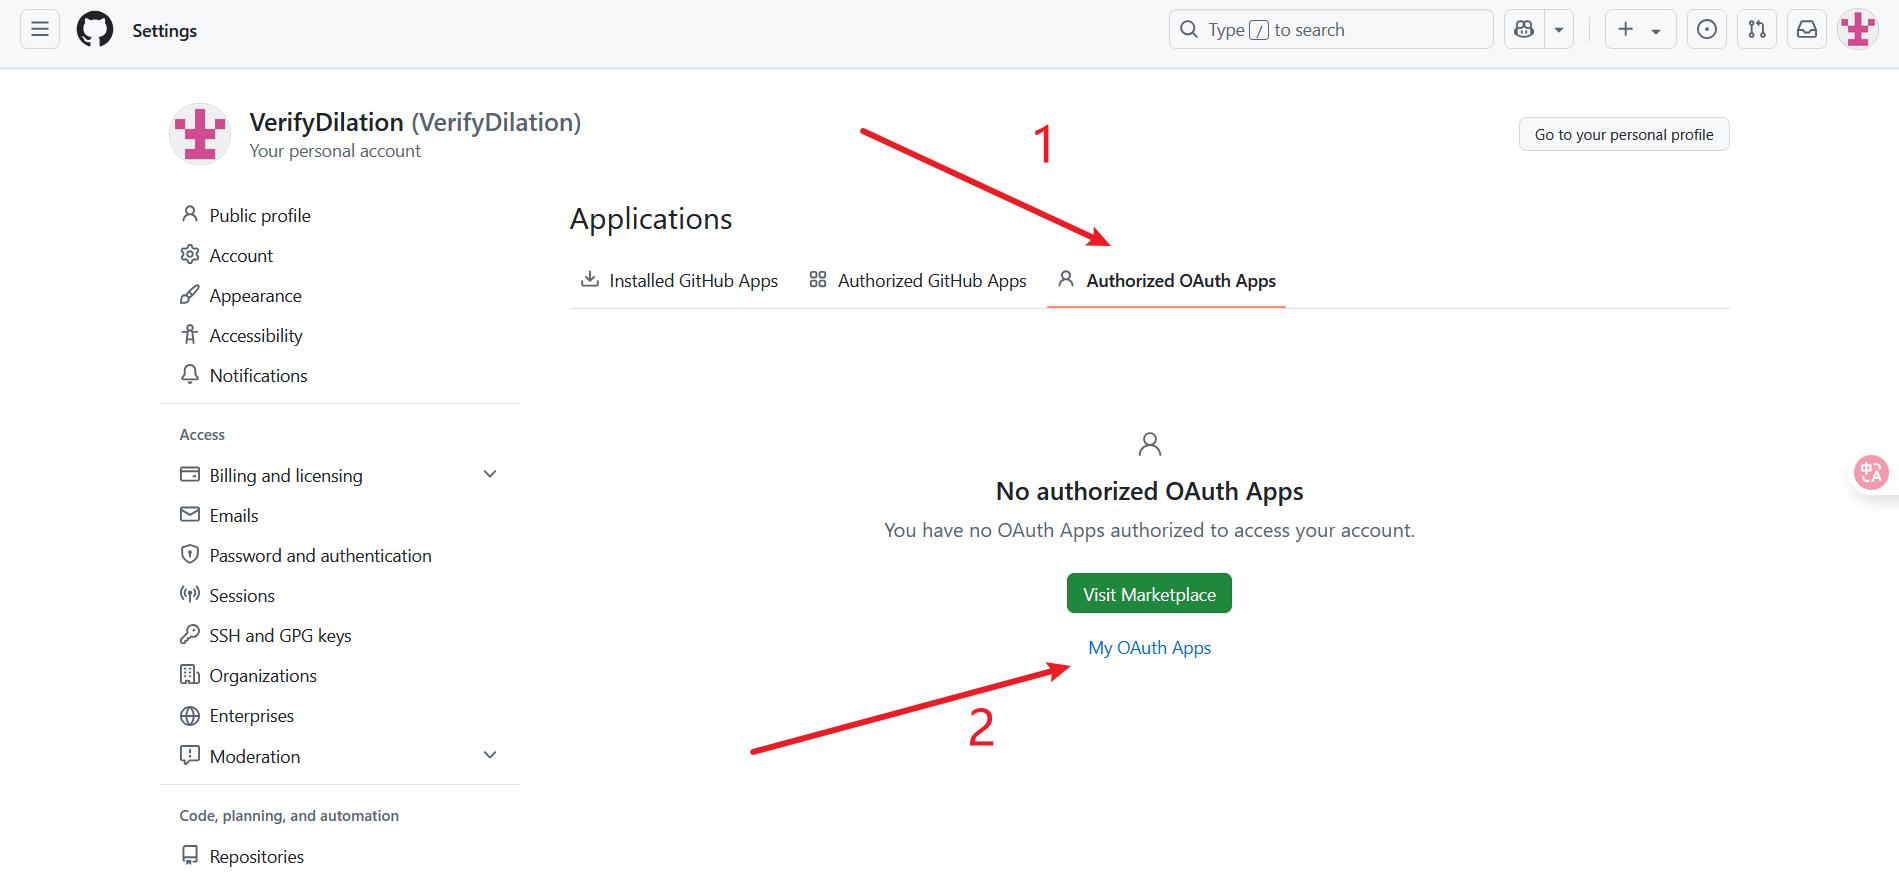Open the My OAuth Apps link
The width and height of the screenshot is (1899, 878).
(x=1149, y=648)
